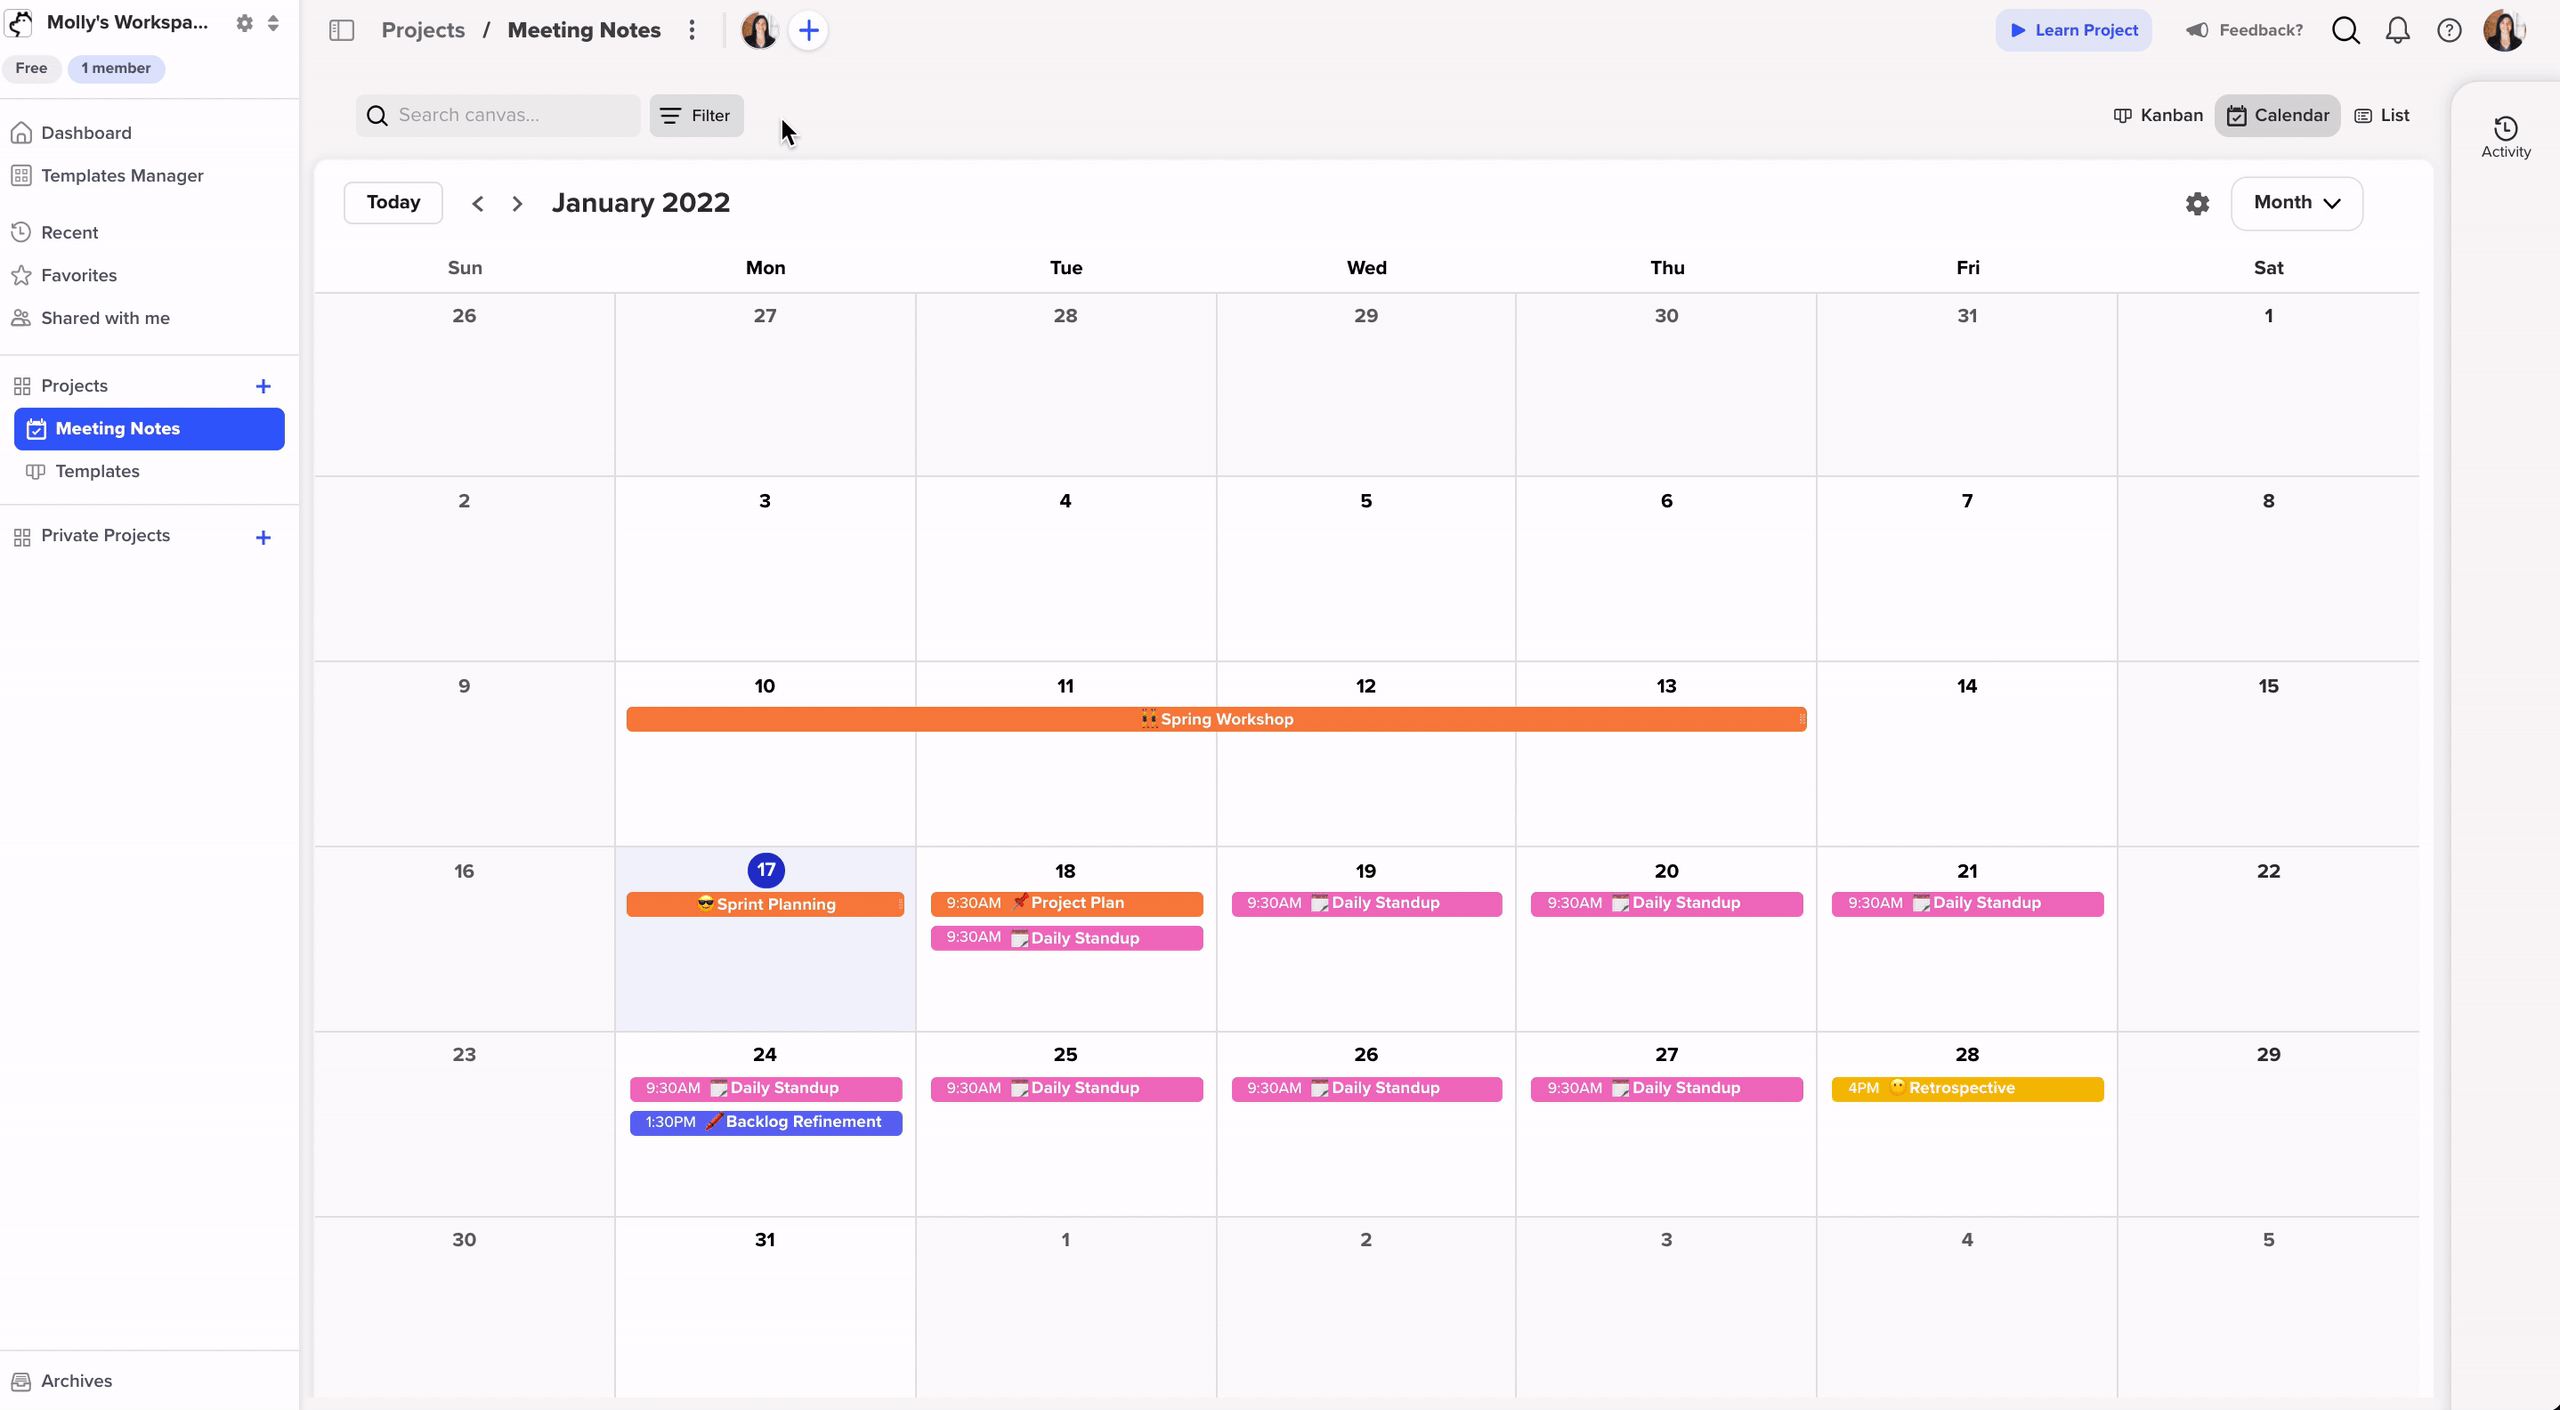Open workspace settings gear icon
Viewport: 2560px width, 1410px height.
click(x=244, y=23)
